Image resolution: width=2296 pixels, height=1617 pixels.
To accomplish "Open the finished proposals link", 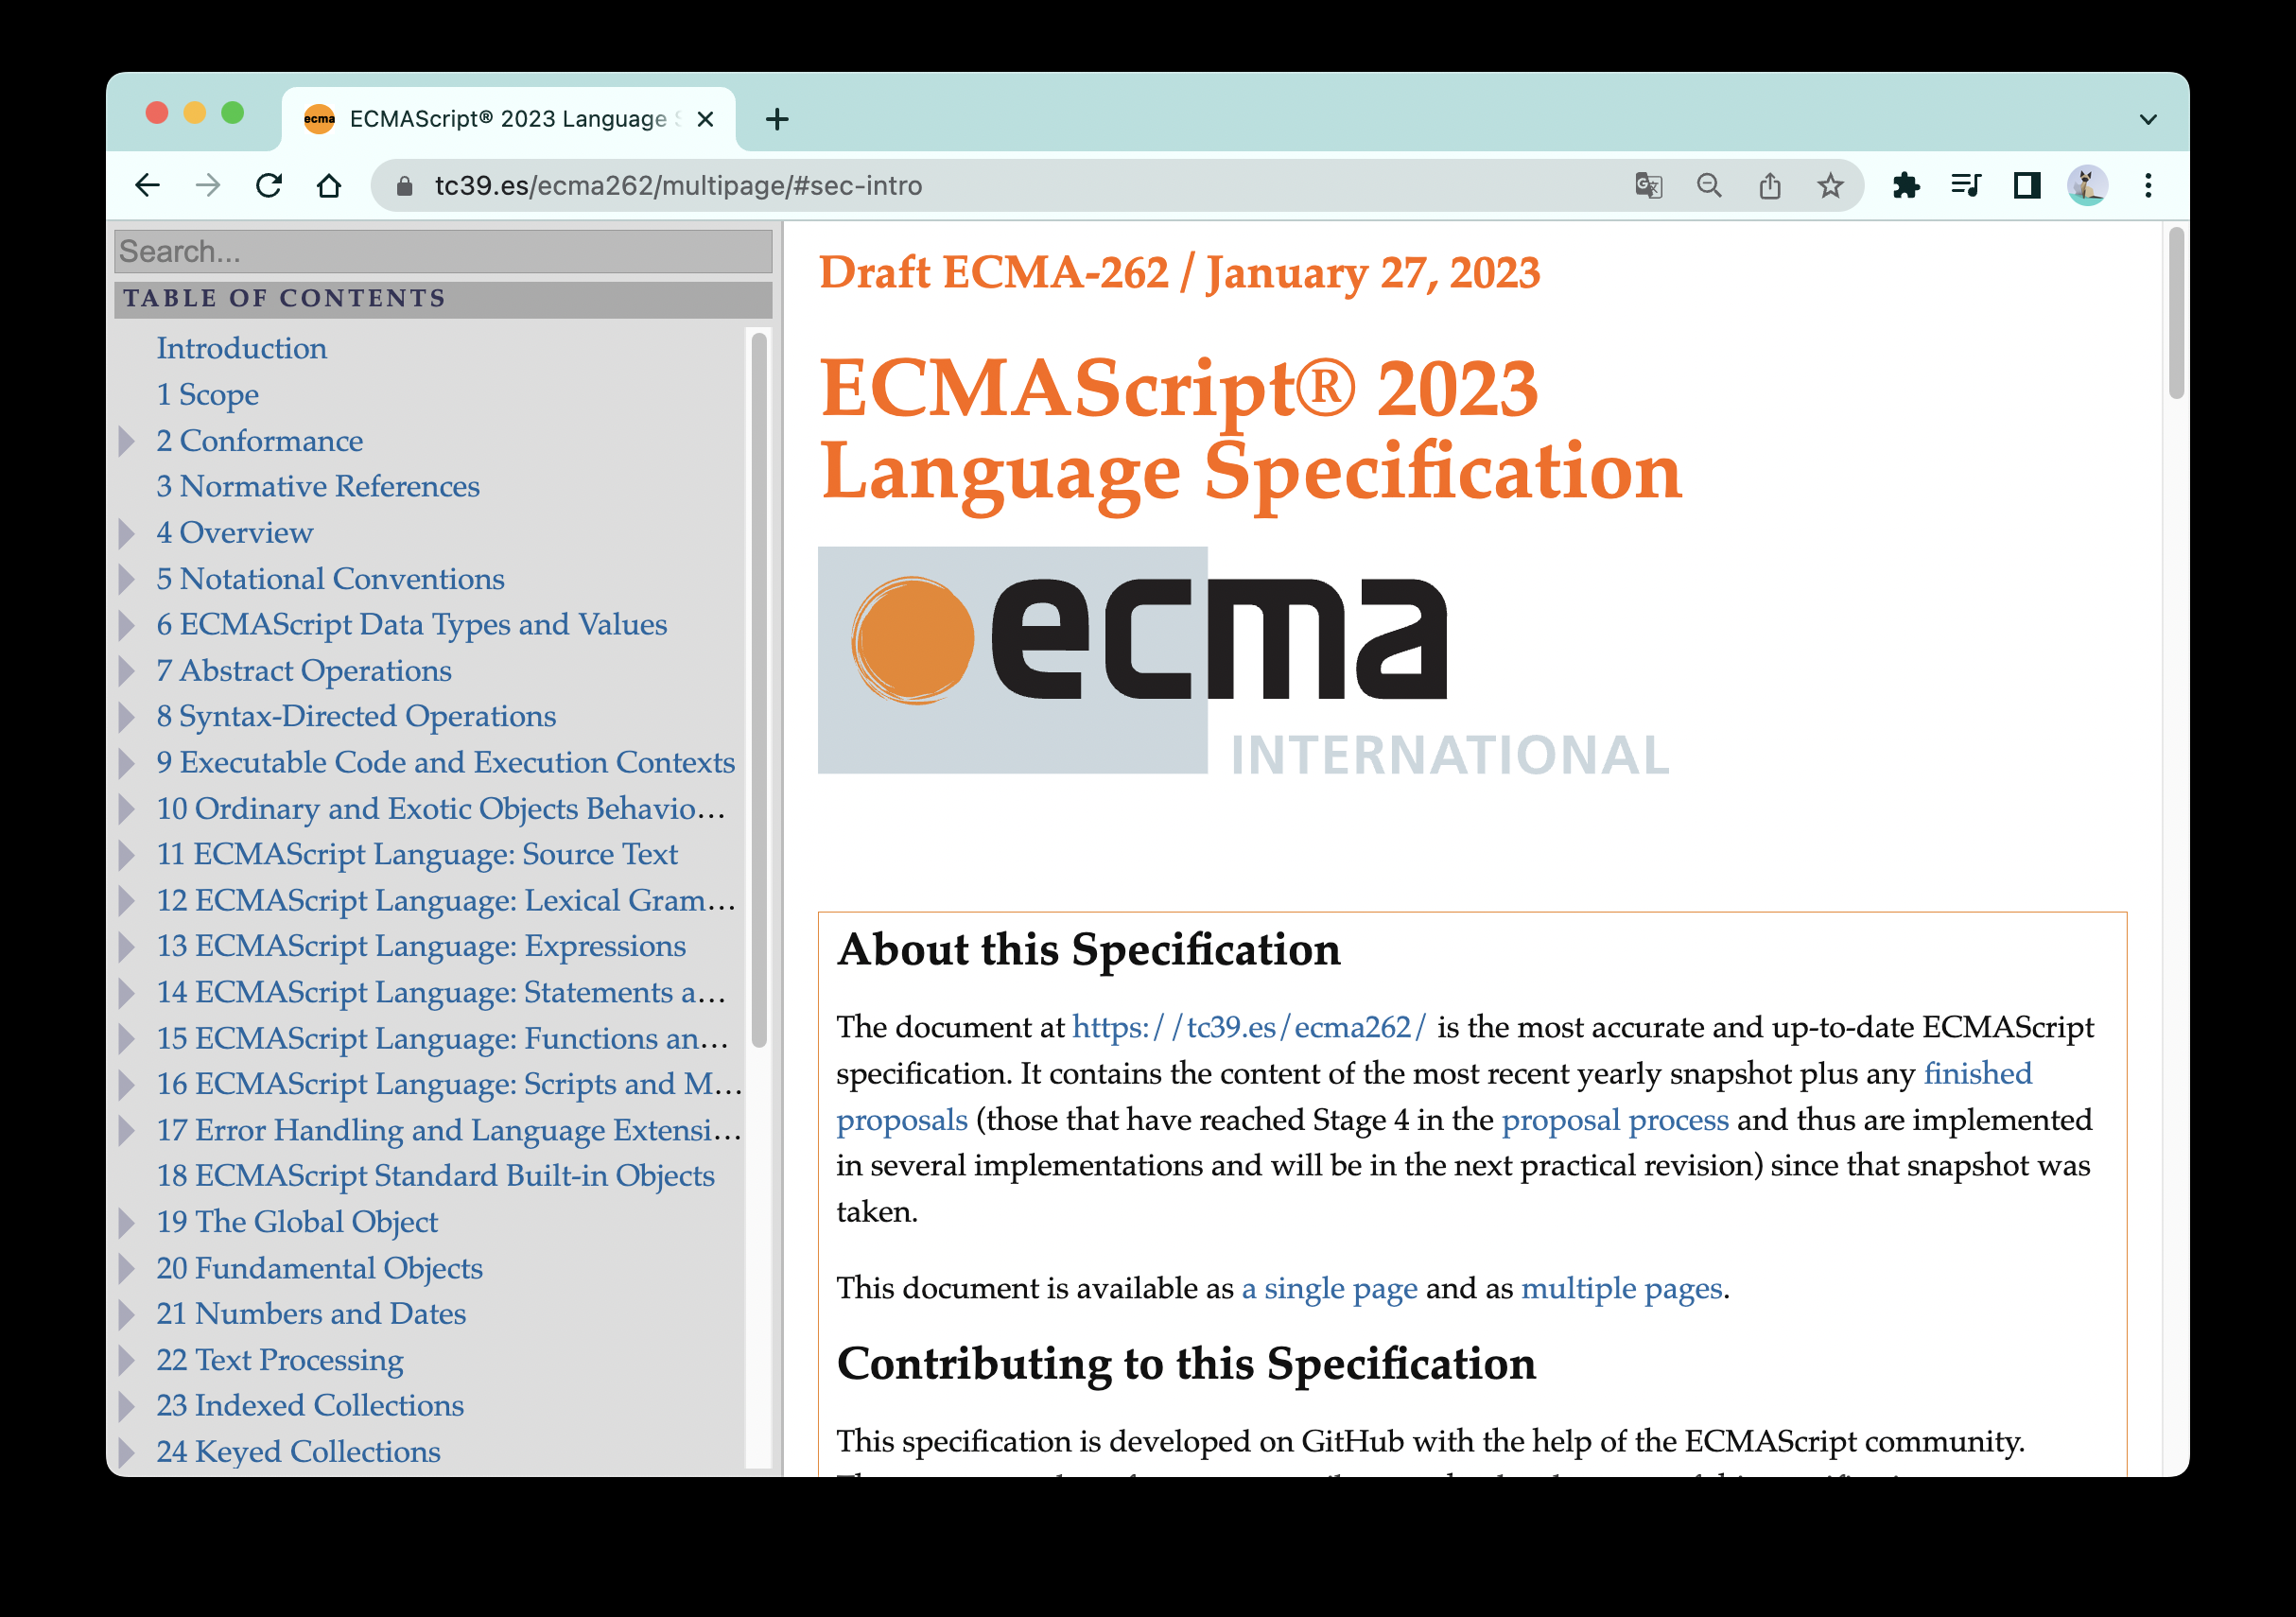I will (x=1977, y=1074).
